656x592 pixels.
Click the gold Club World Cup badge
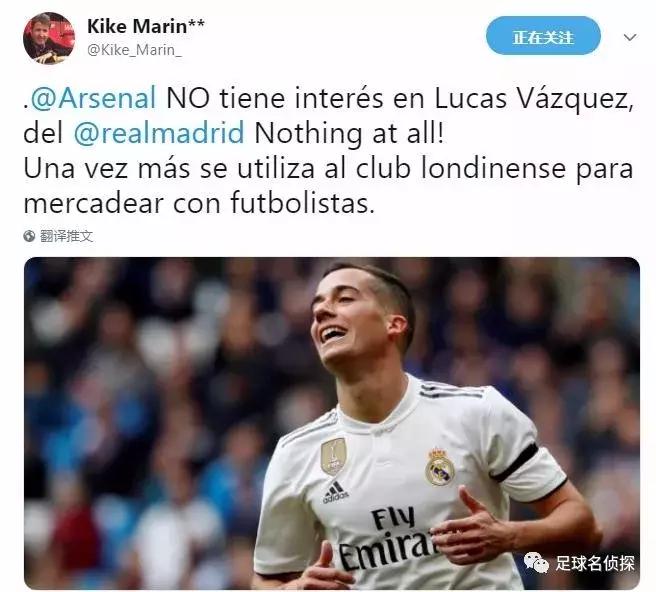tap(333, 456)
